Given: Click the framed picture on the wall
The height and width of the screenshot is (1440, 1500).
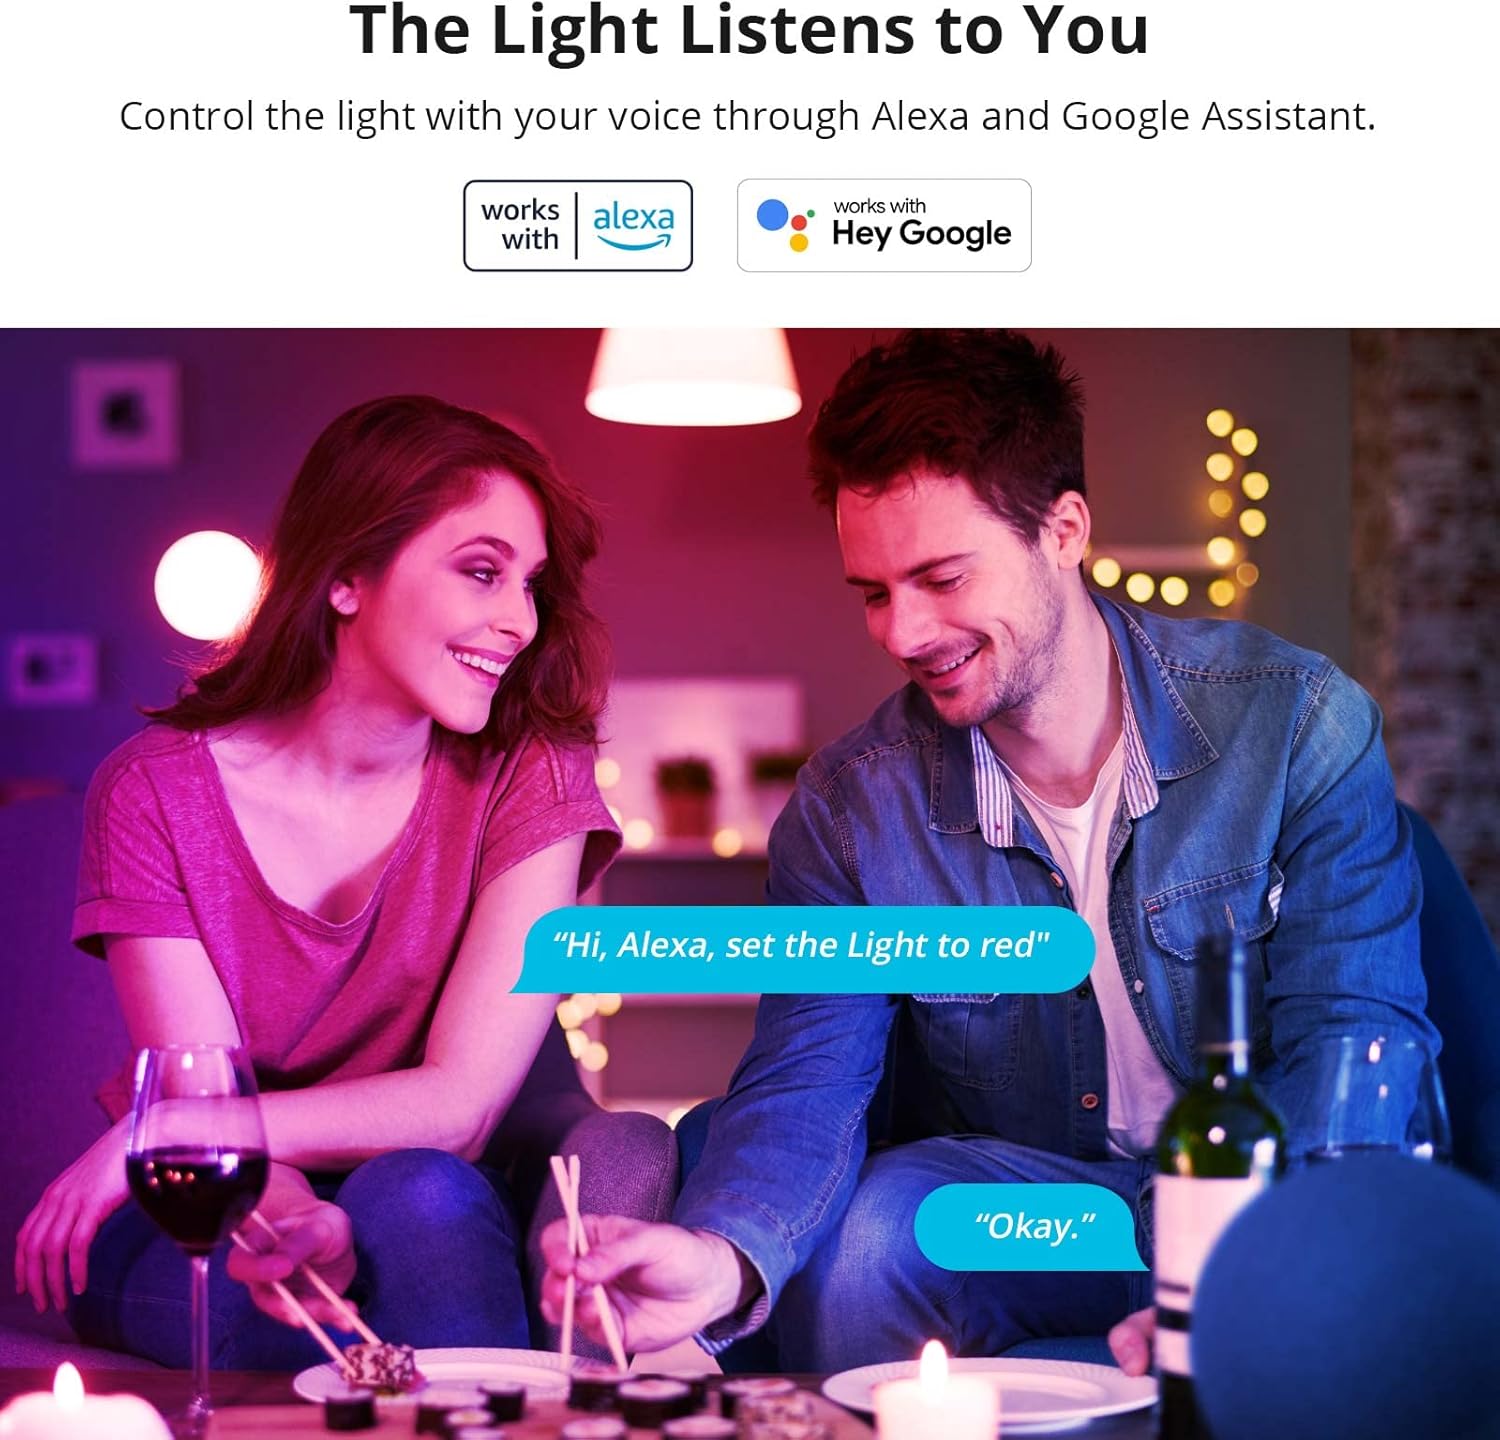Looking at the screenshot, I should click(x=126, y=413).
